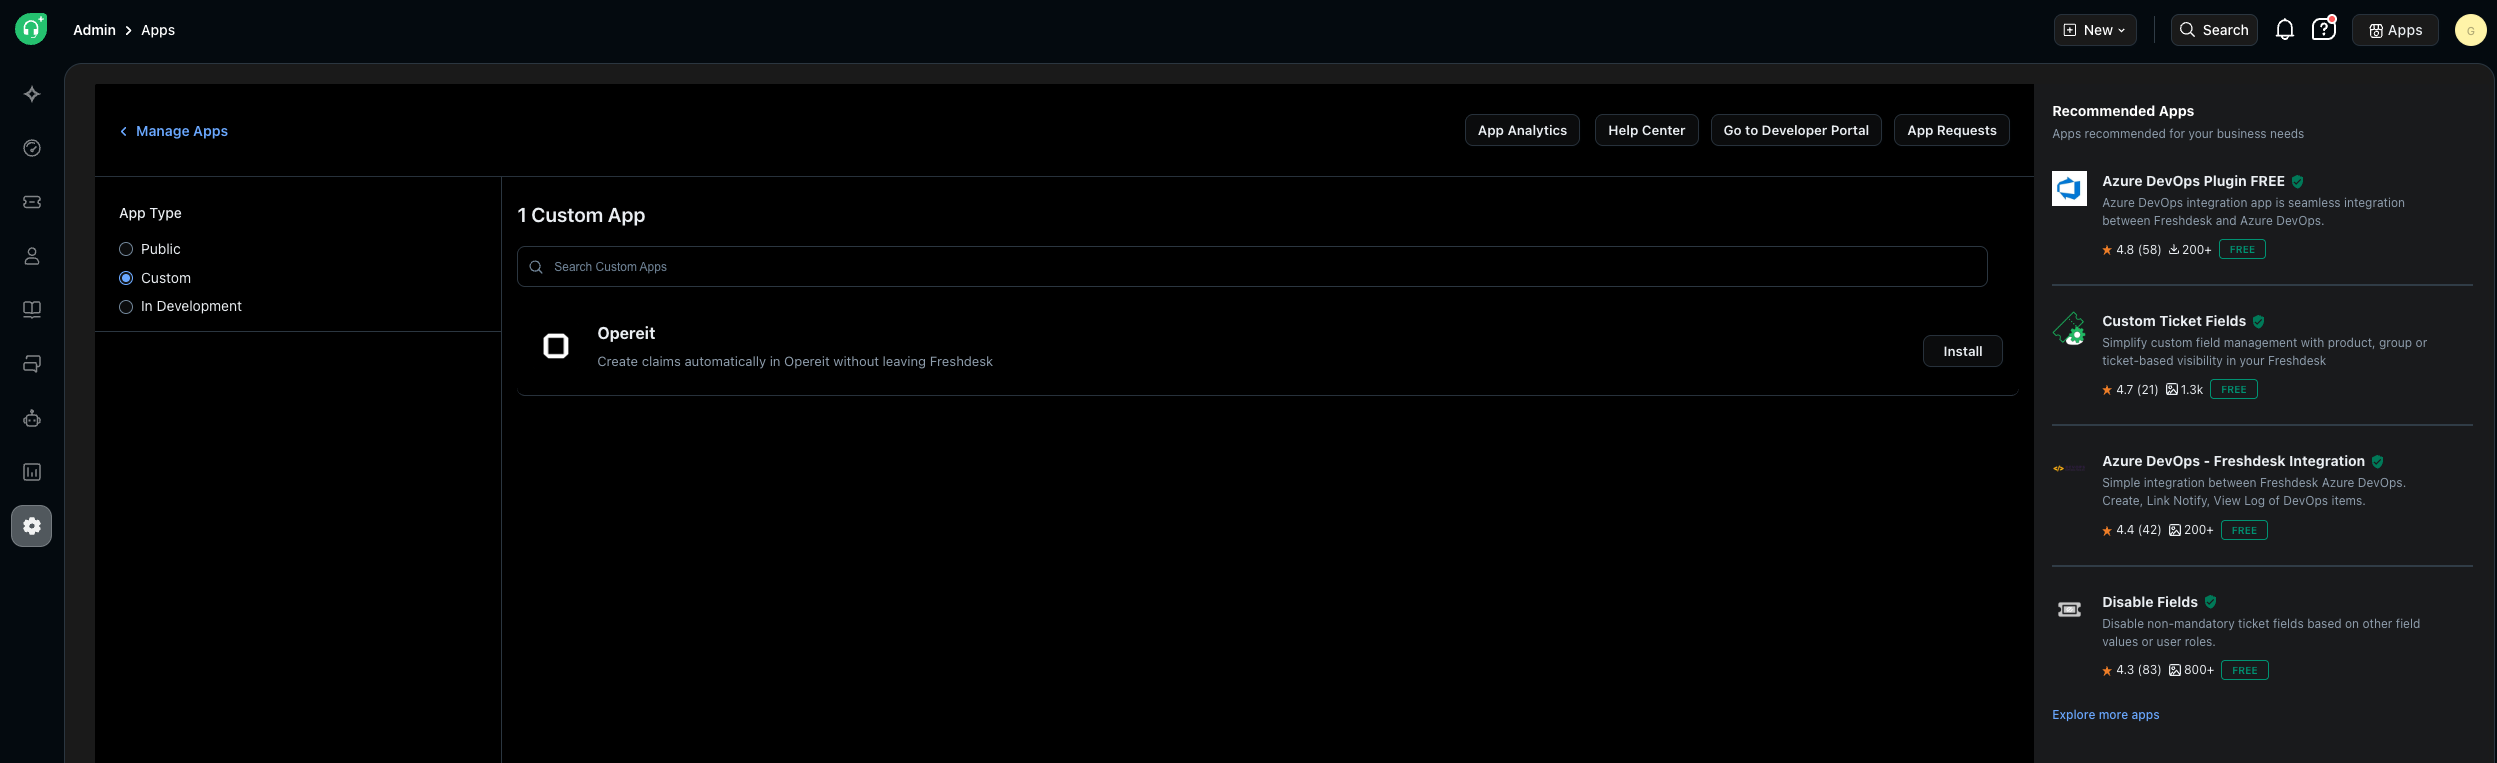Select the Public app type radio
2497x763 pixels.
tap(126, 249)
